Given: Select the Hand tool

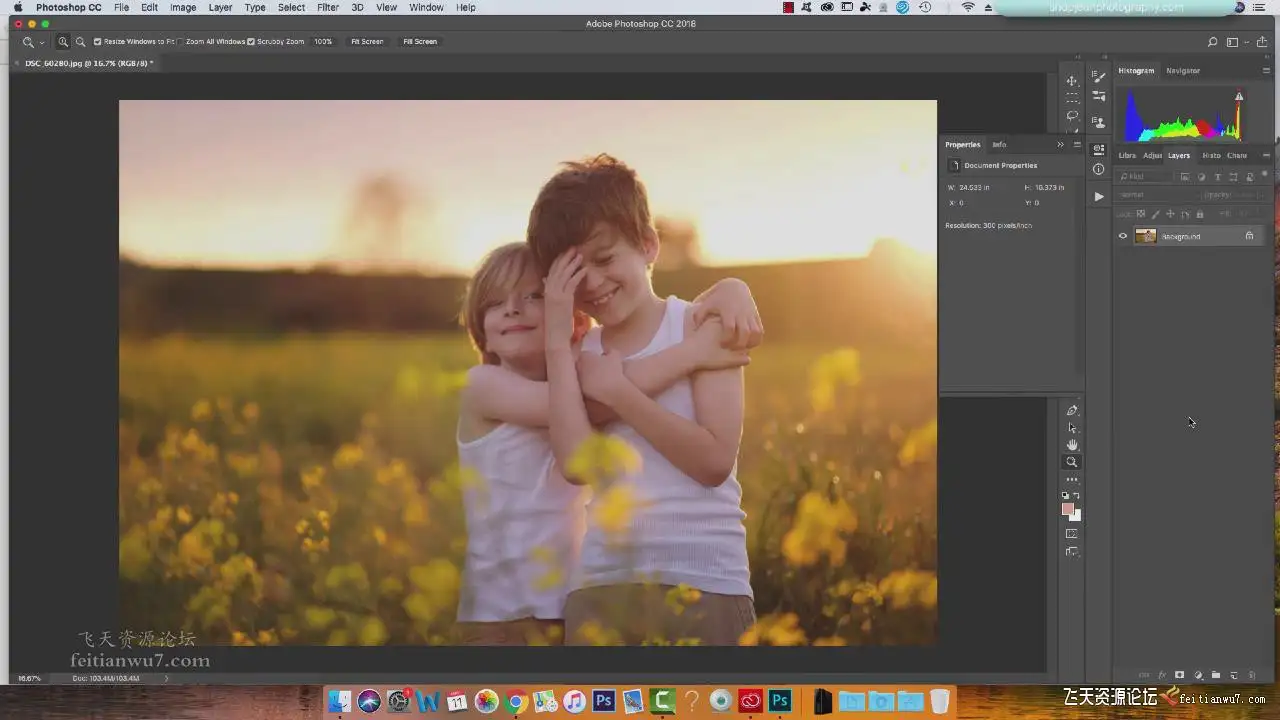Looking at the screenshot, I should click(x=1072, y=445).
